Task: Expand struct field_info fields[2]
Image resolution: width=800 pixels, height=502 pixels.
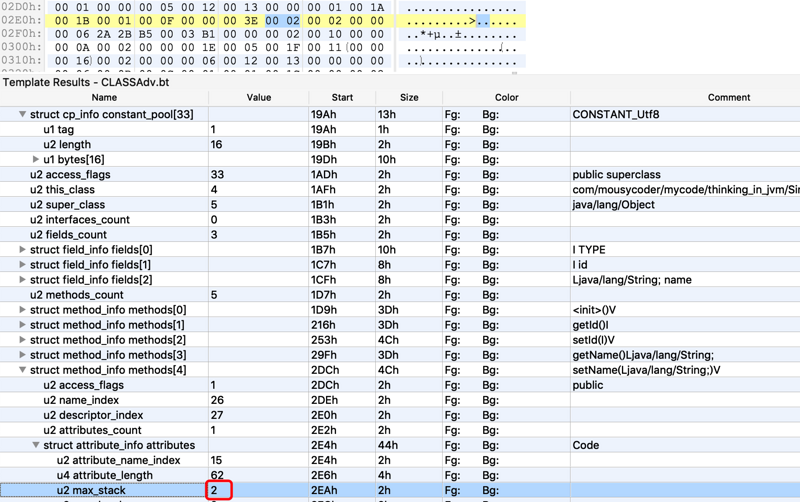Action: click(x=22, y=280)
